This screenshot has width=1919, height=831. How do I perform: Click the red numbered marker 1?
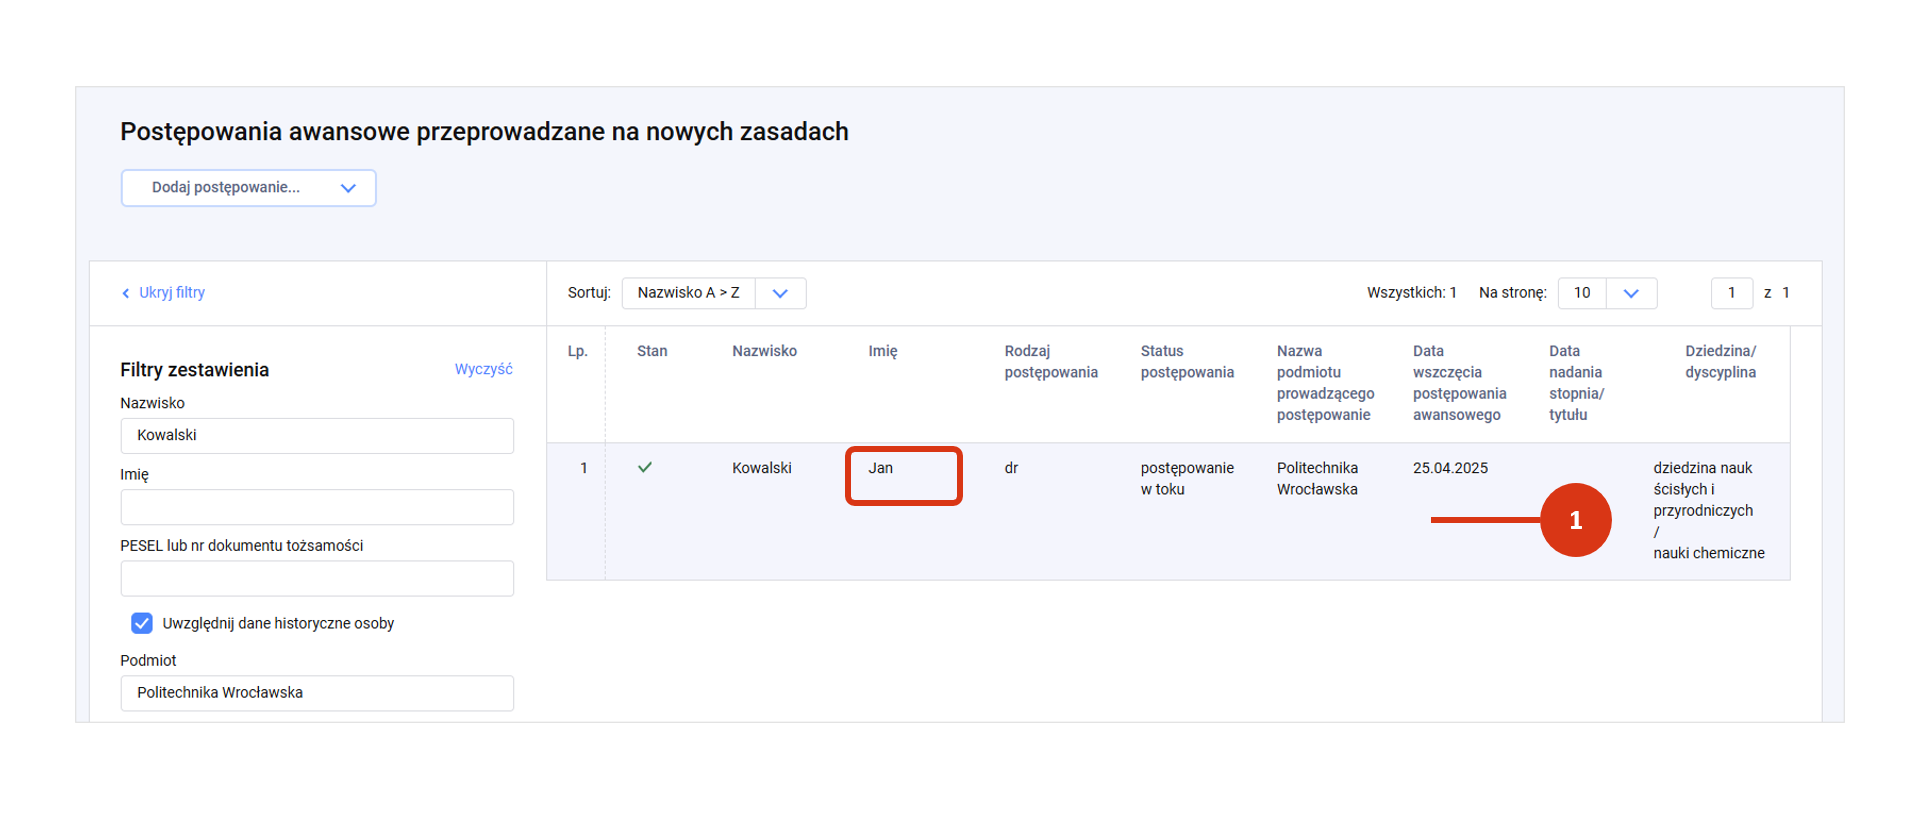click(x=1575, y=520)
